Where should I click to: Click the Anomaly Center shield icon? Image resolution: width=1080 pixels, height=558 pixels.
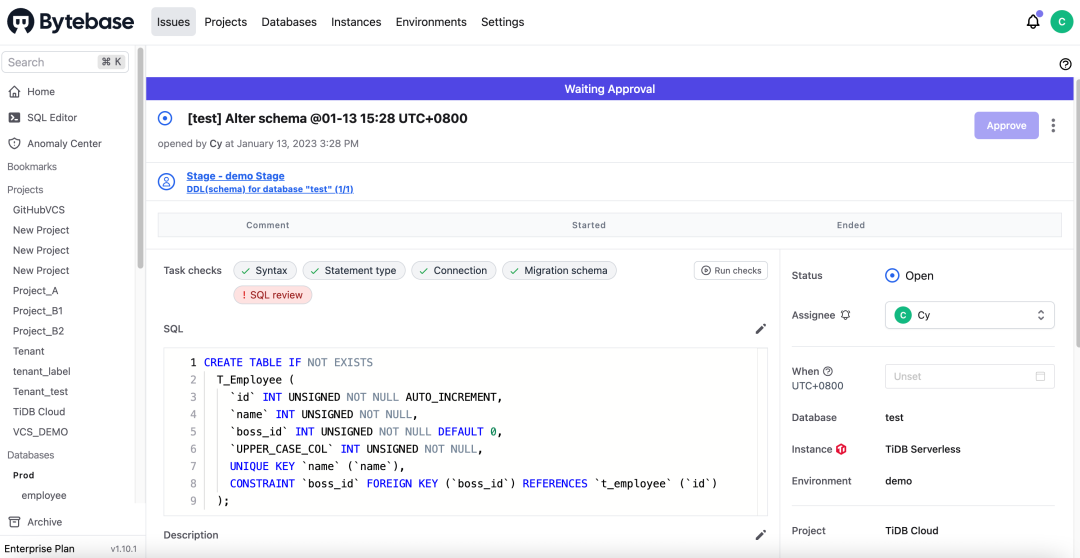tap(14, 143)
